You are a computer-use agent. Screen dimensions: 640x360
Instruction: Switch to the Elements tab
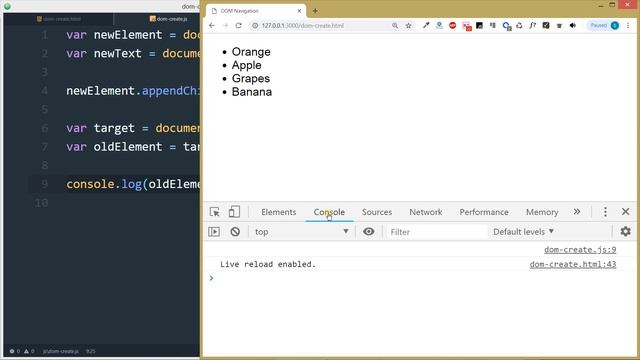point(279,212)
